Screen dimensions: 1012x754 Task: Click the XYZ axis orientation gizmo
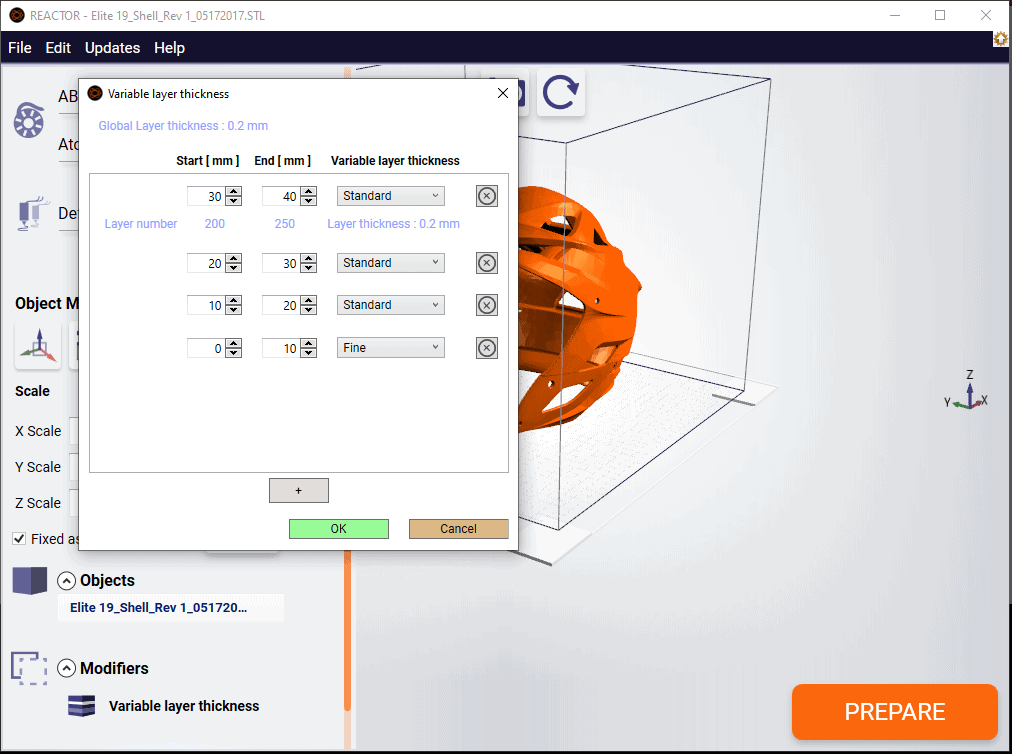click(x=967, y=392)
